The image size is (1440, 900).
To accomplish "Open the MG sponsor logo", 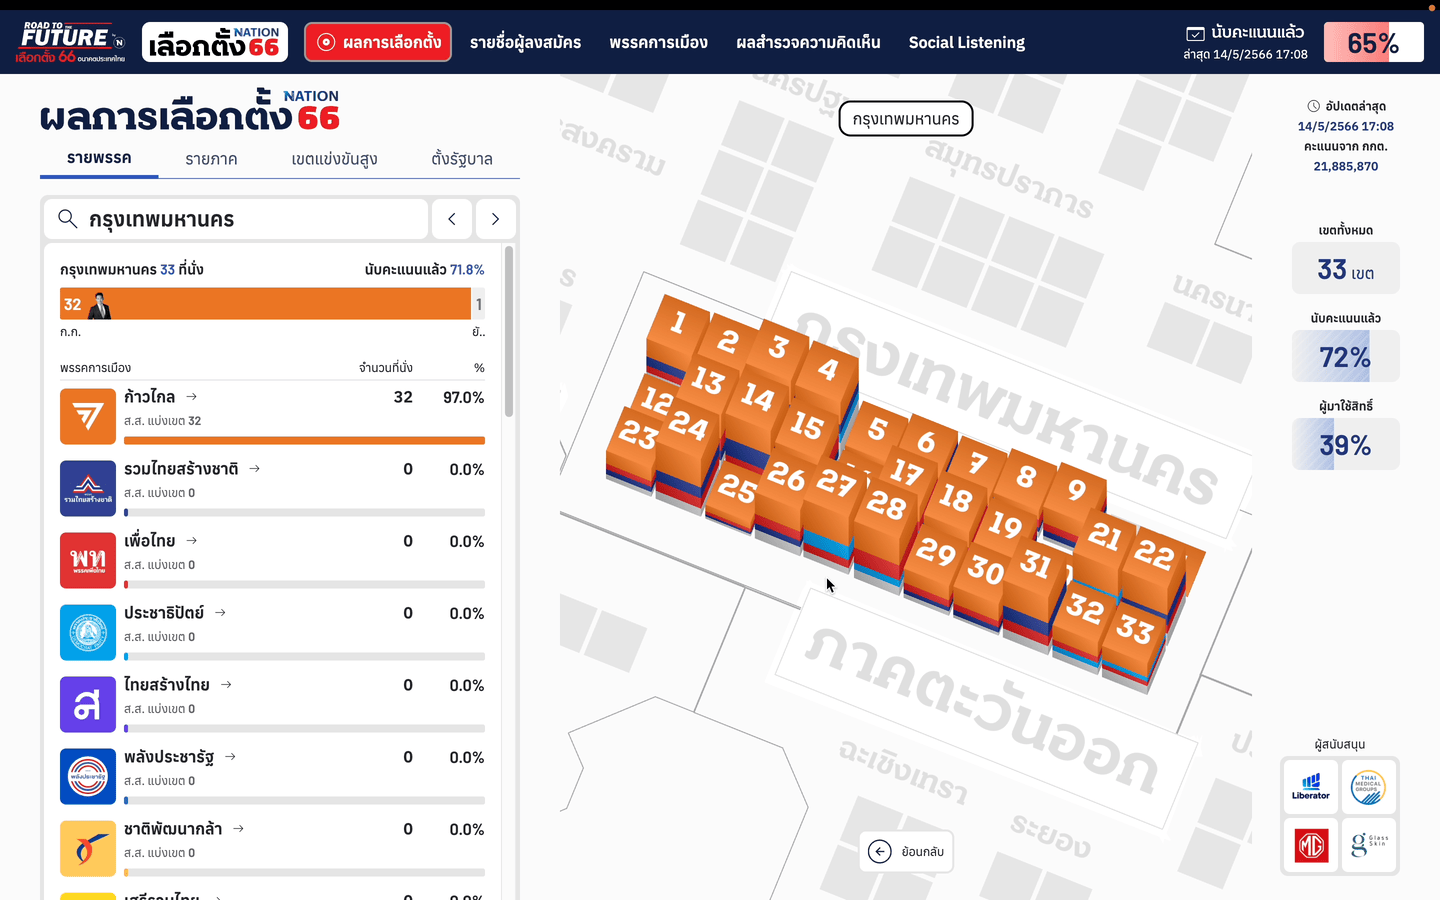I will tap(1311, 846).
